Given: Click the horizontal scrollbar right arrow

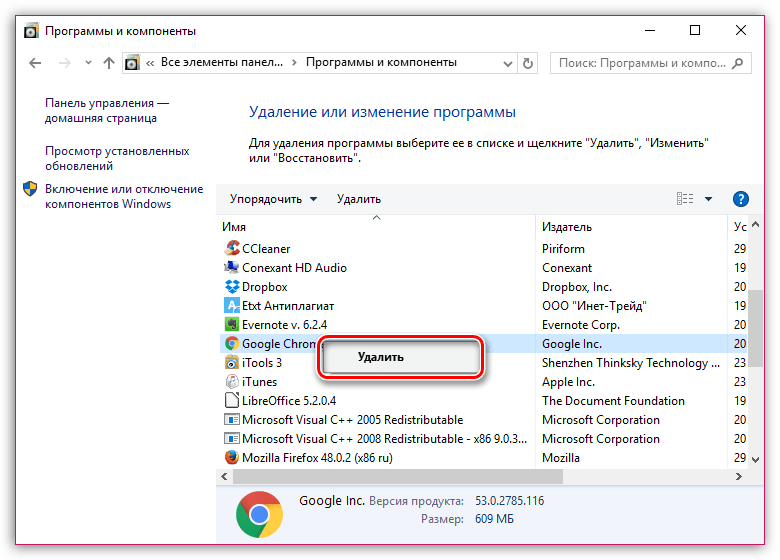Looking at the screenshot, I should pyautogui.click(x=739, y=476).
